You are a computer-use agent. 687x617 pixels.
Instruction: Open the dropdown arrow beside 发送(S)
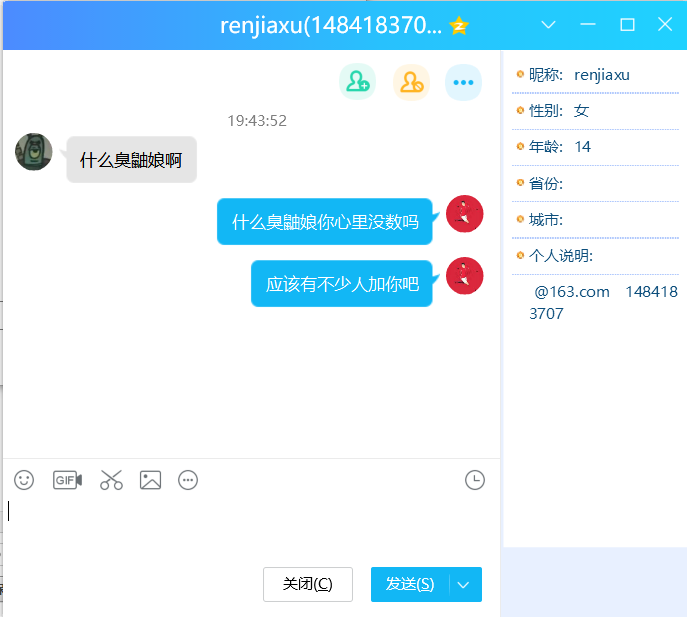465,585
